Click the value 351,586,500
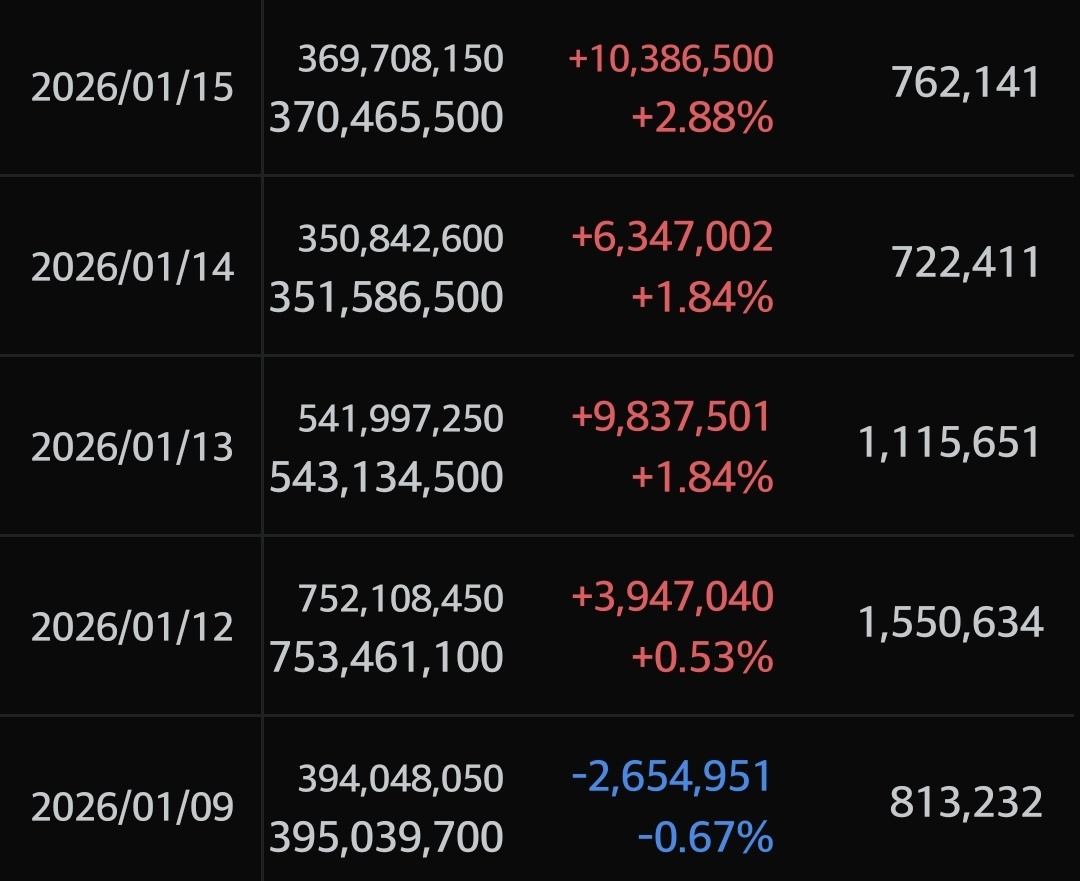This screenshot has height=881, width=1080. [x=386, y=298]
